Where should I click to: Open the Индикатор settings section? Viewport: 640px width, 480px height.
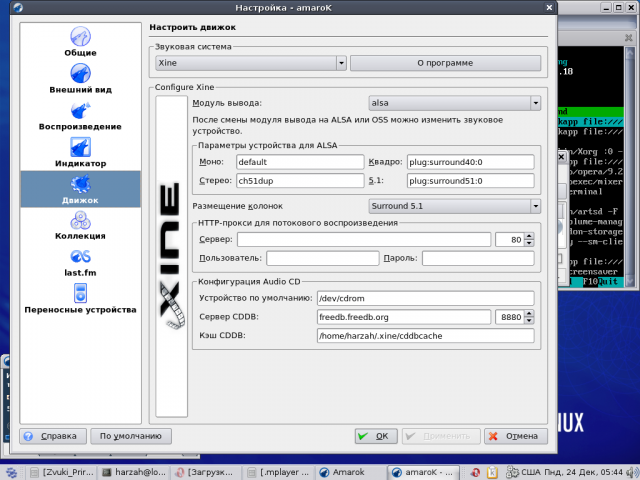click(x=80, y=152)
